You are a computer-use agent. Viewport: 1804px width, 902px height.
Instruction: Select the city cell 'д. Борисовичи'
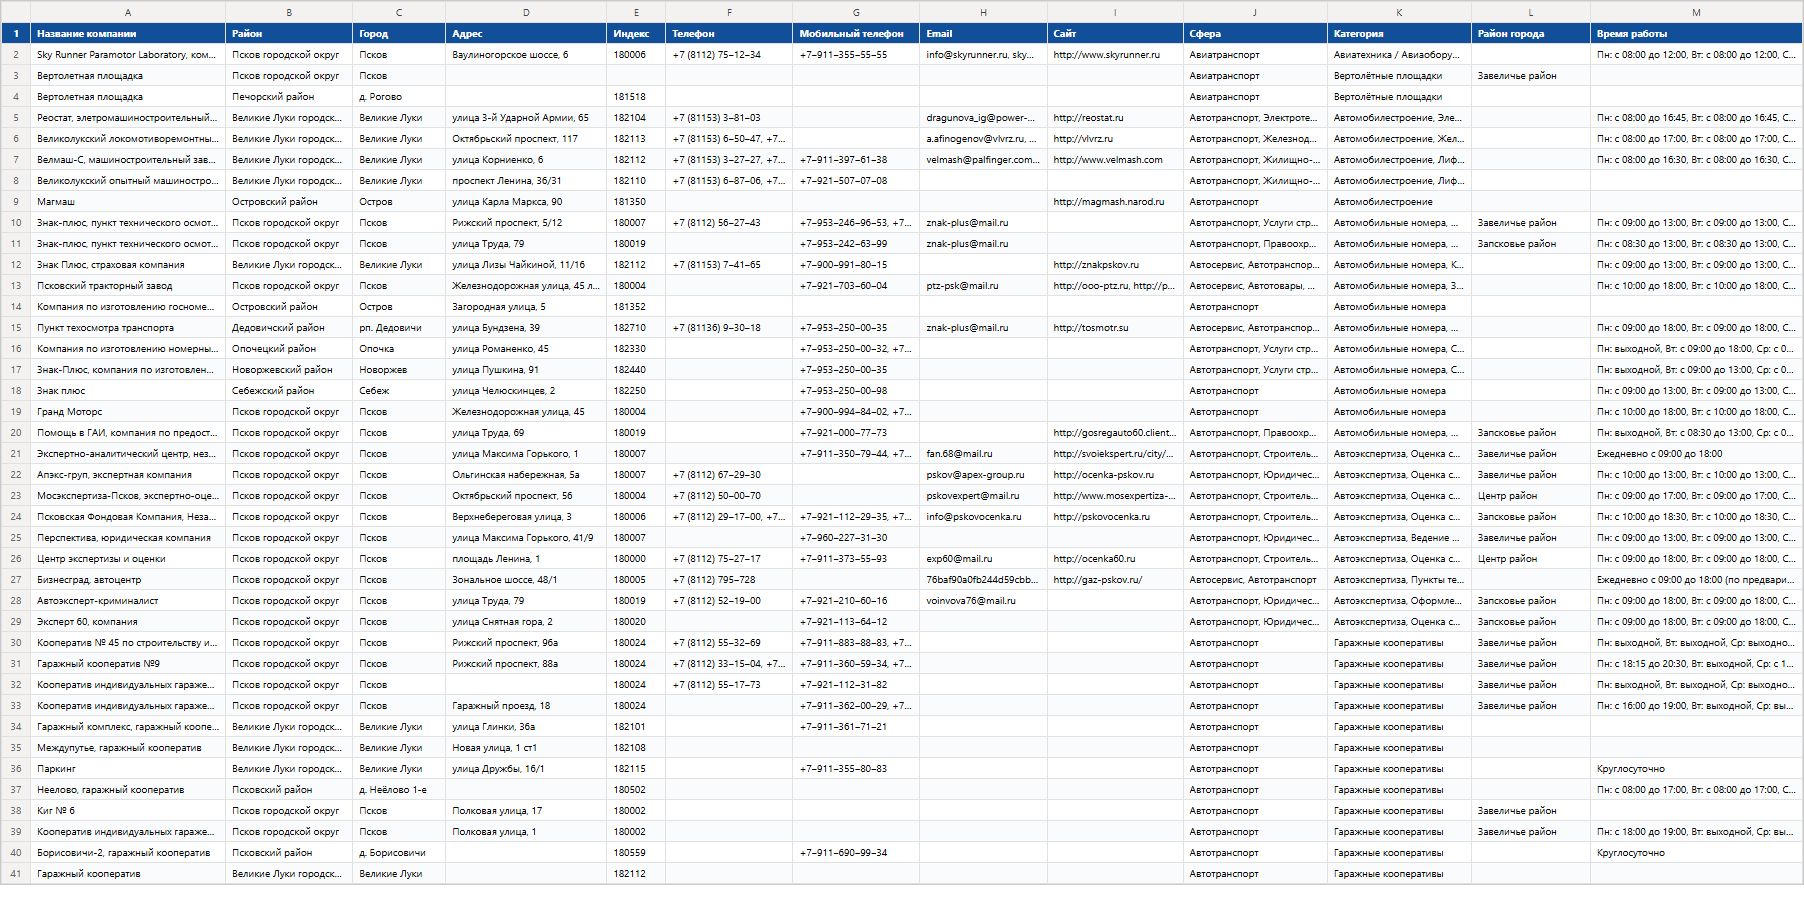(399, 853)
